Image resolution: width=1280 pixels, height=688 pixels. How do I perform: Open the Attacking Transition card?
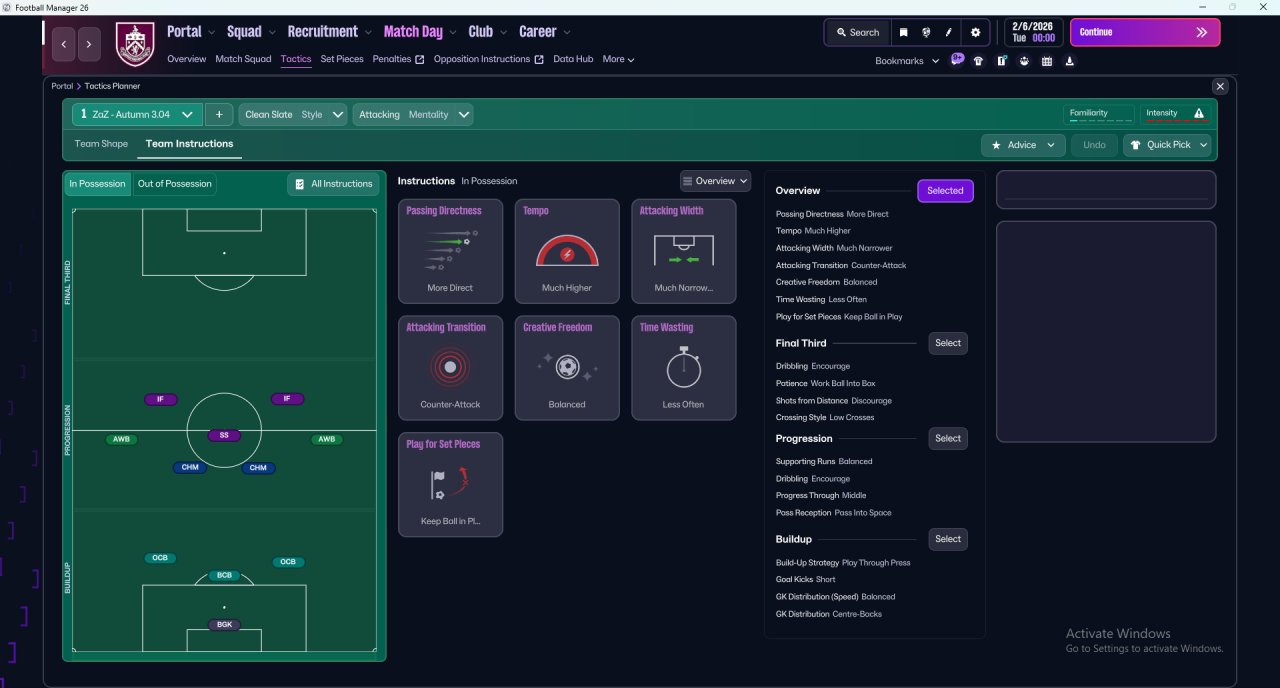pyautogui.click(x=450, y=368)
